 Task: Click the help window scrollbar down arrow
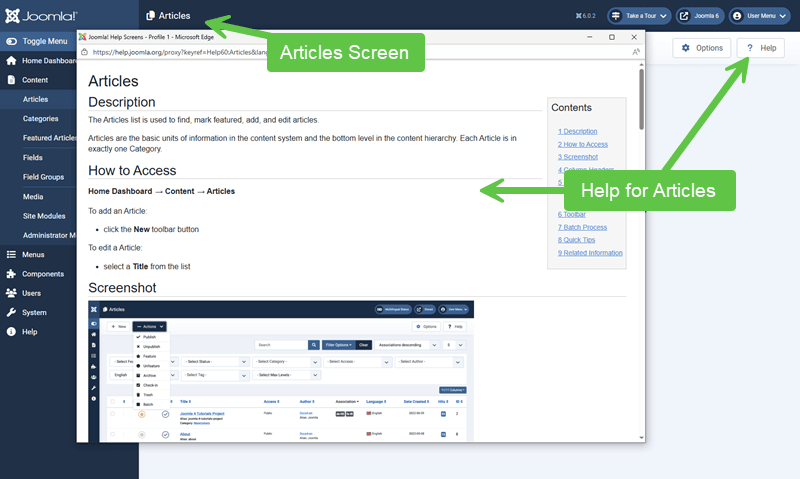(x=641, y=438)
